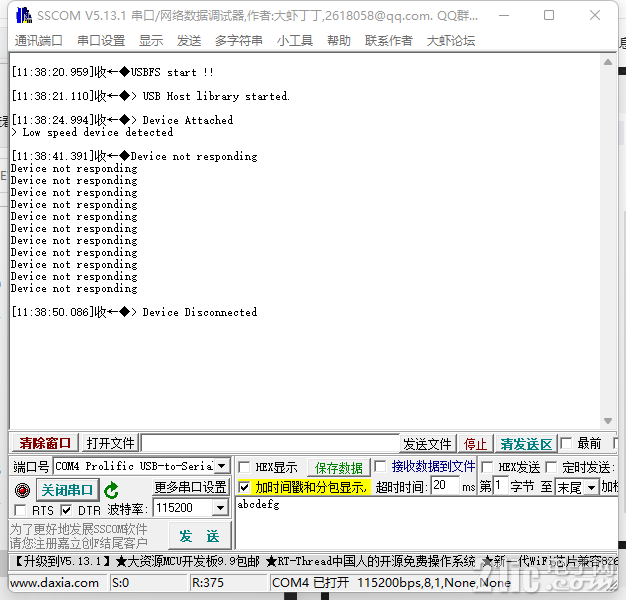Open the 帮助 menu
Screen dimensions: 626x600
[339, 41]
